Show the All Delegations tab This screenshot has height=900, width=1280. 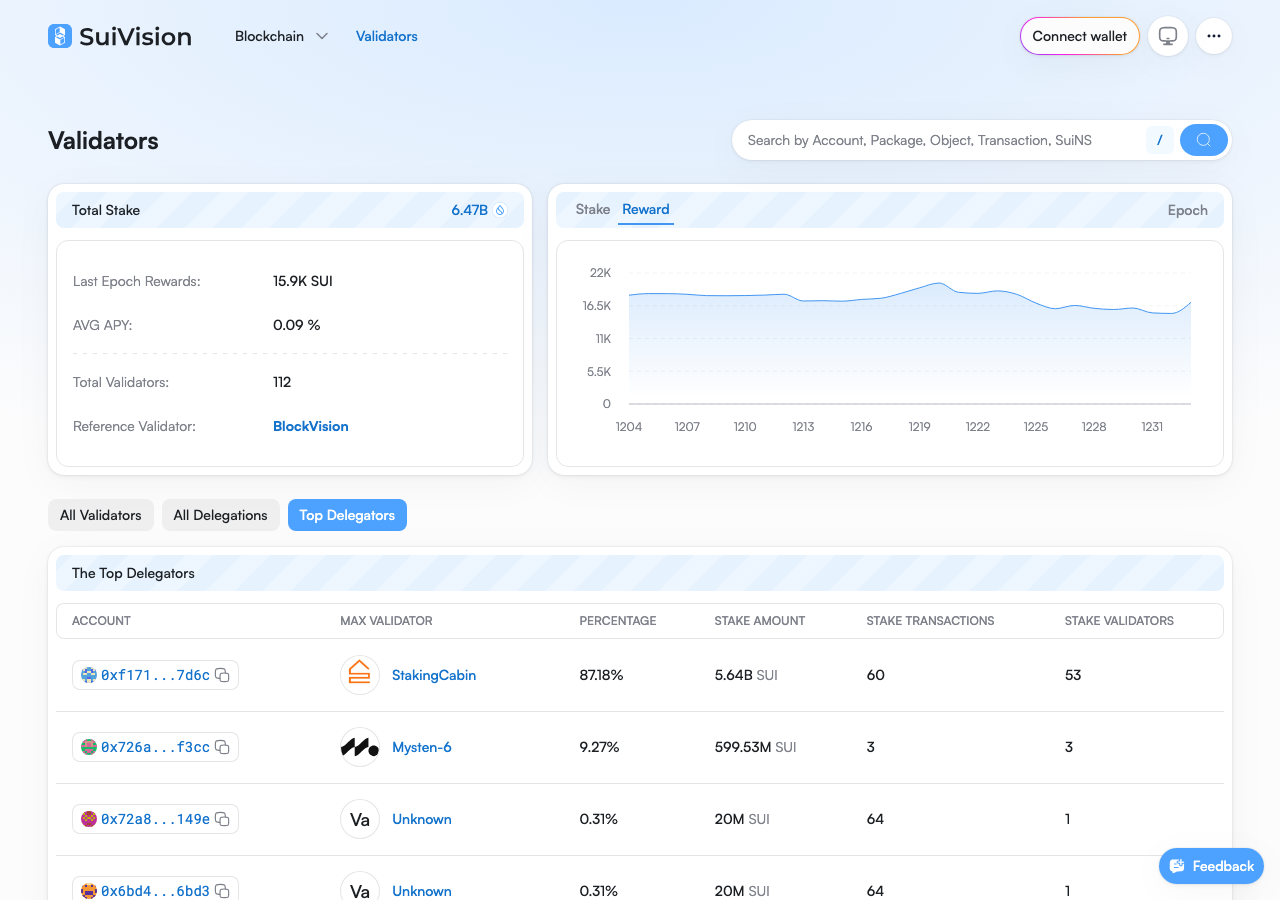[221, 515]
